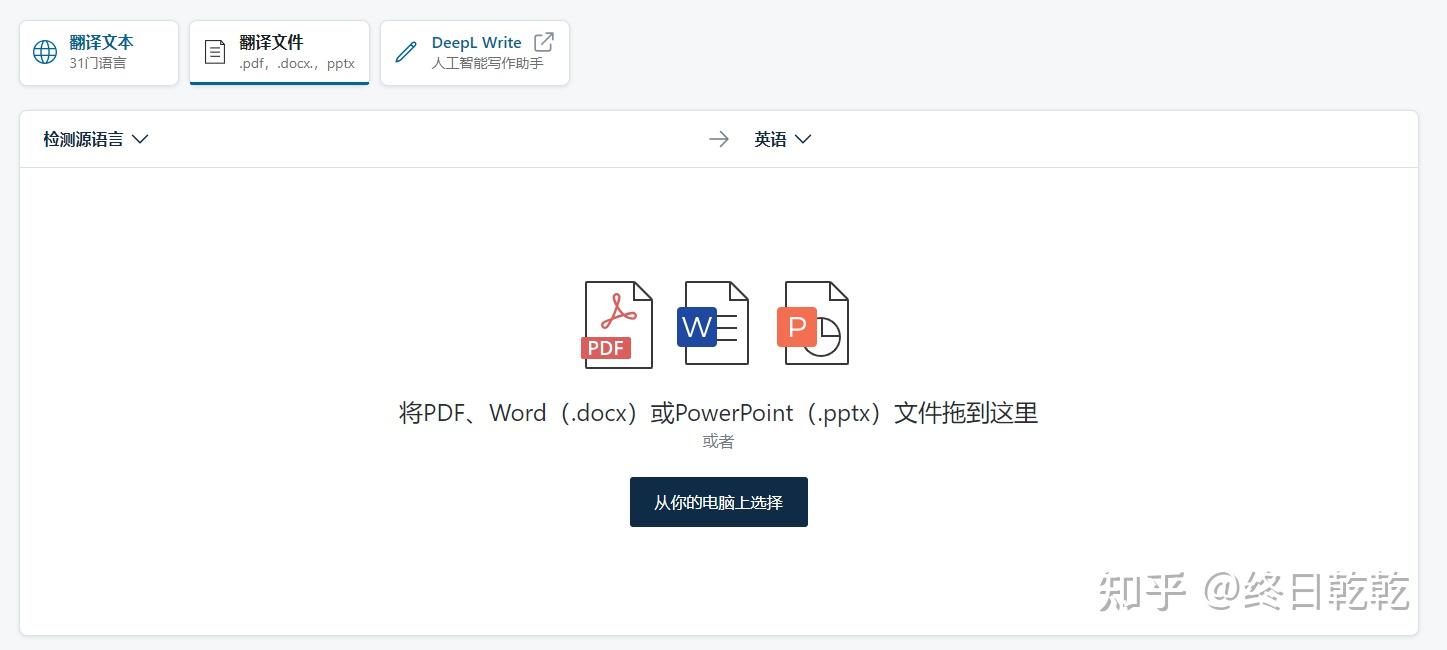1447x650 pixels.
Task: Click the 或者 text
Action: (718, 441)
